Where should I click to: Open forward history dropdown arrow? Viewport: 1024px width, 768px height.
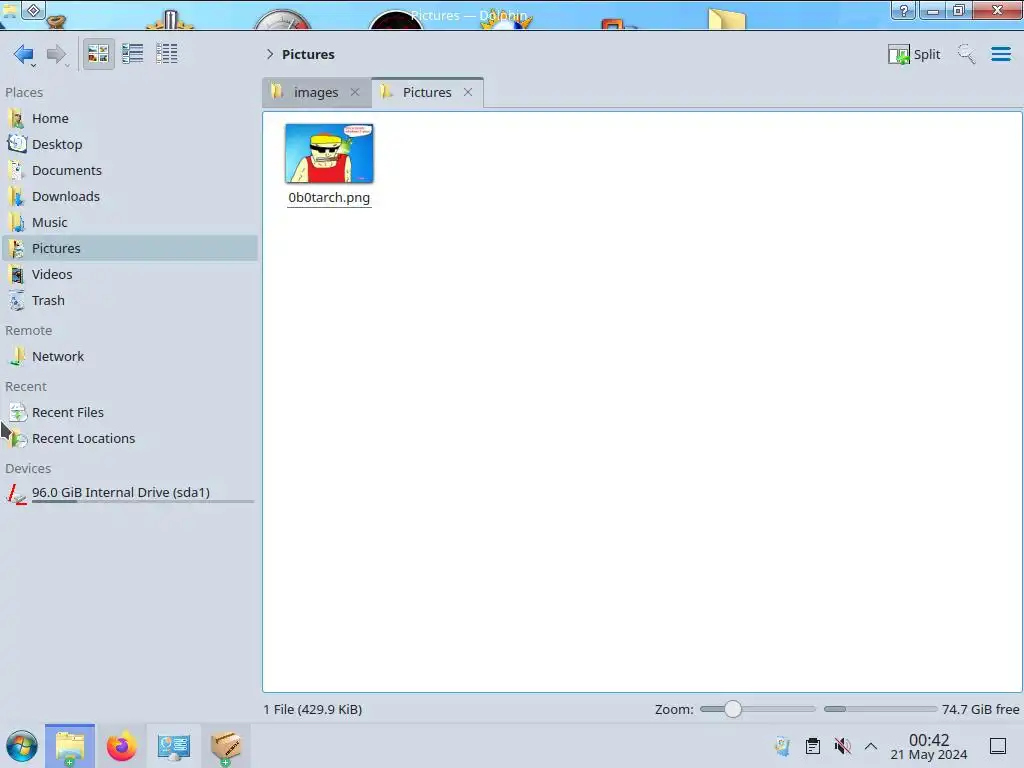click(x=67, y=65)
